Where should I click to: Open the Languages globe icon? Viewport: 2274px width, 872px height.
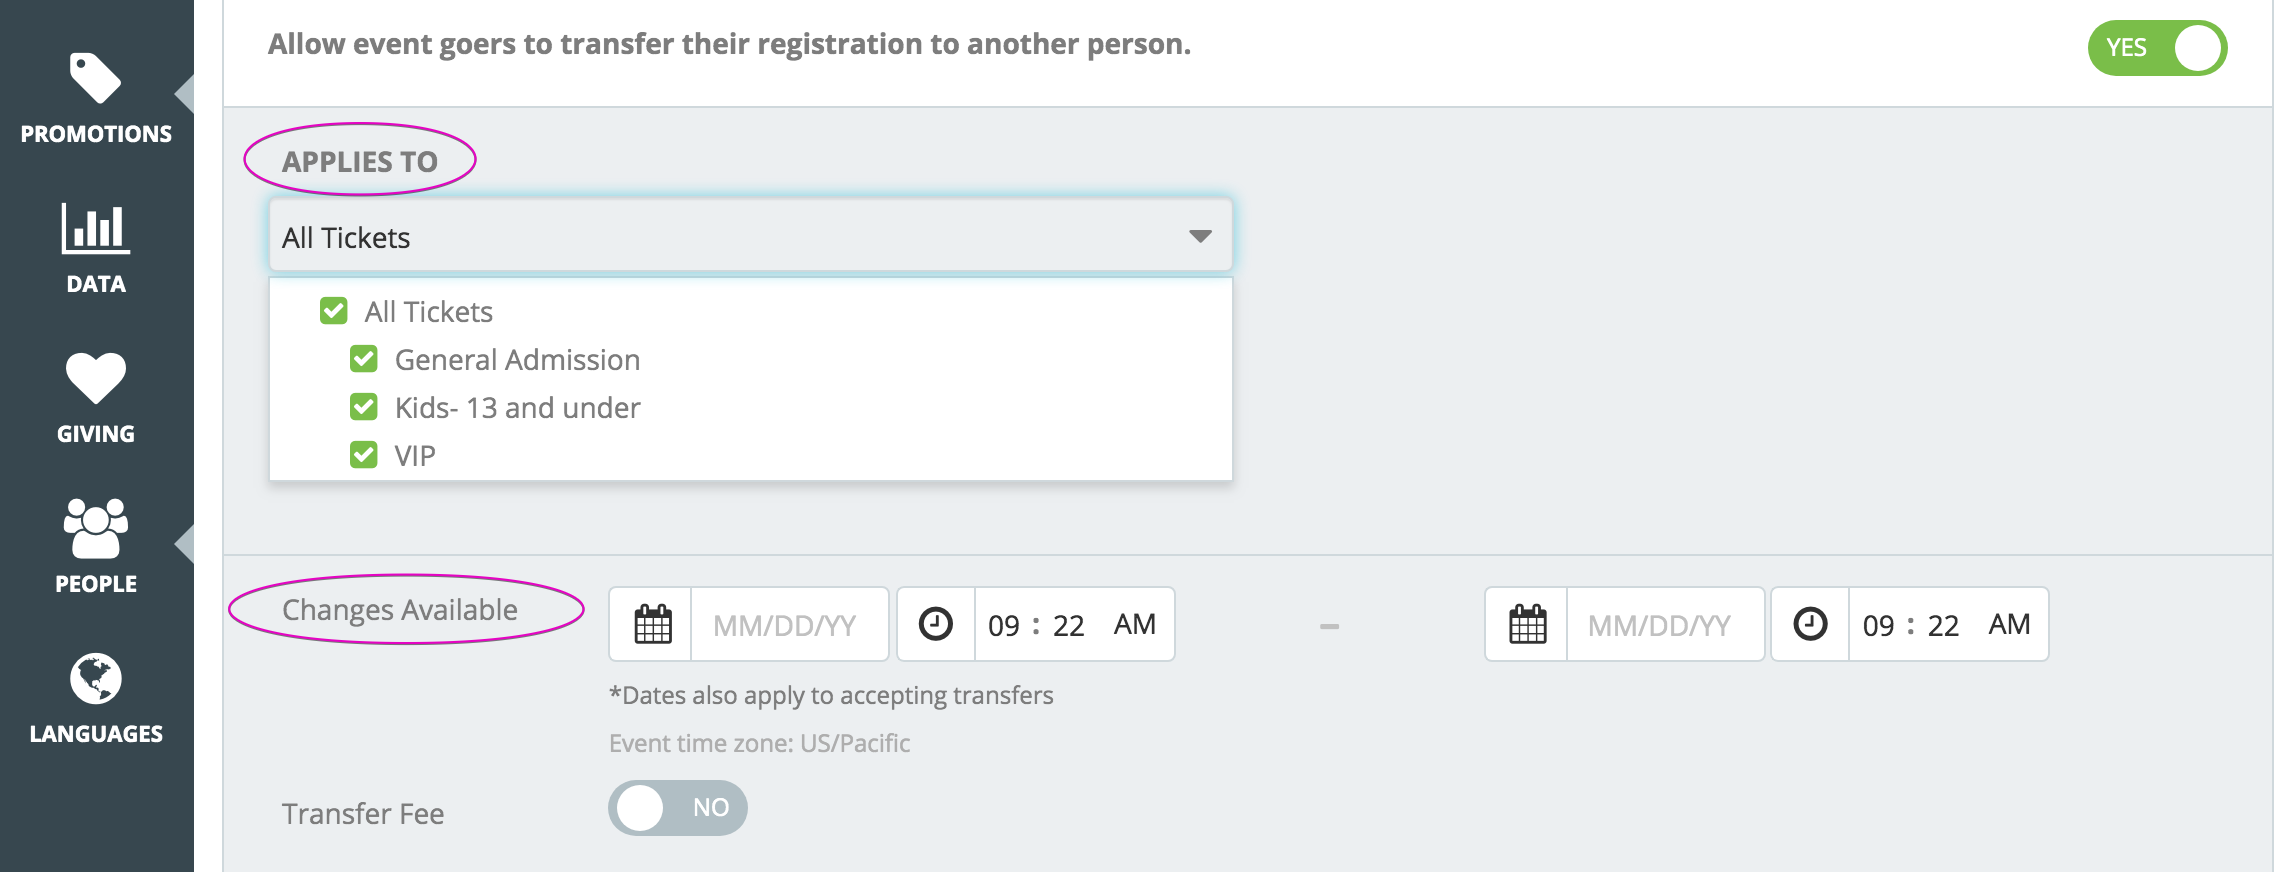pyautogui.click(x=95, y=679)
